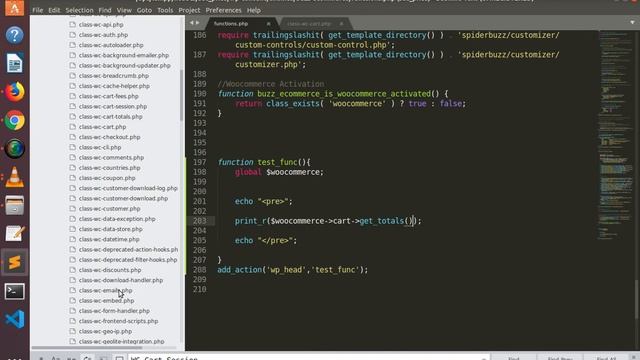Viewport: 640px width, 360px height.
Task: Open the Preferences menu
Action: (x=223, y=10)
